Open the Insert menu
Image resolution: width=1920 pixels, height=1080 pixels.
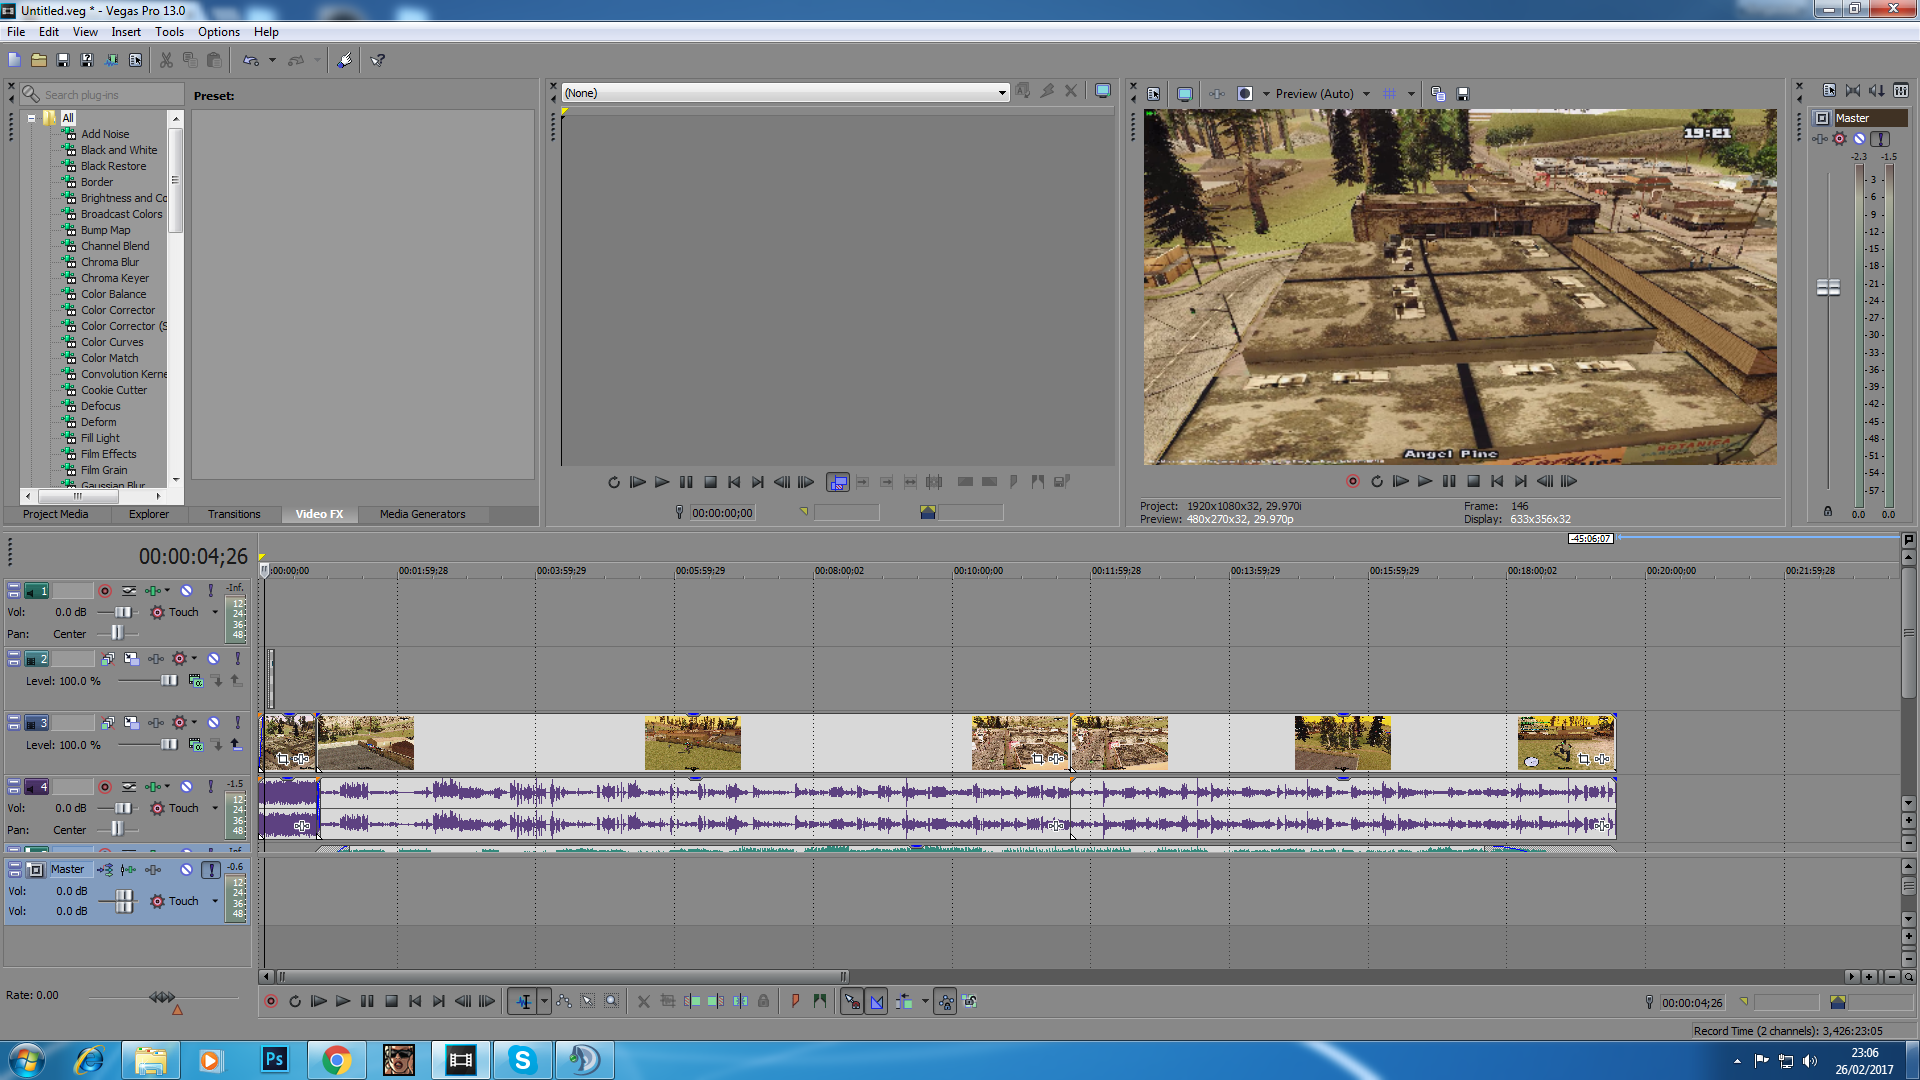pyautogui.click(x=126, y=32)
